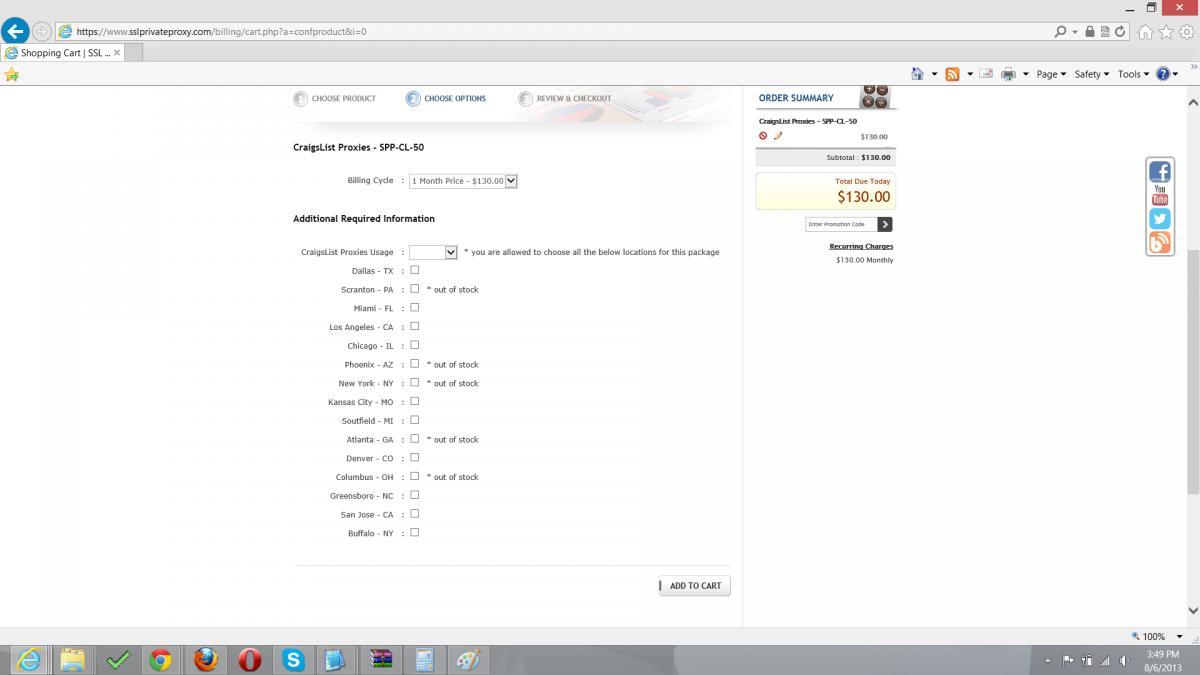Open the CraigsList Proxies Usage dropdown
The image size is (1200, 675).
pyautogui.click(x=433, y=252)
